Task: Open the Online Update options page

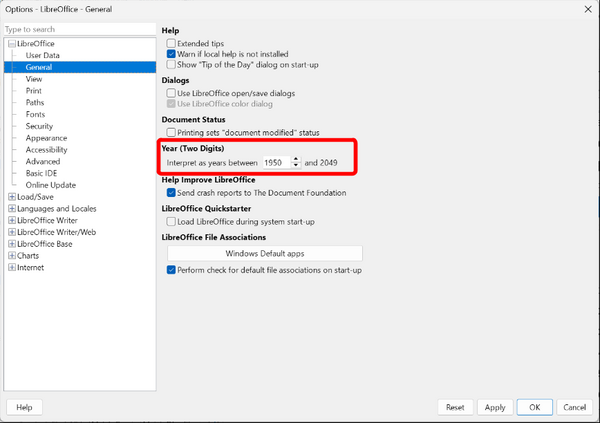Action: 51,185
